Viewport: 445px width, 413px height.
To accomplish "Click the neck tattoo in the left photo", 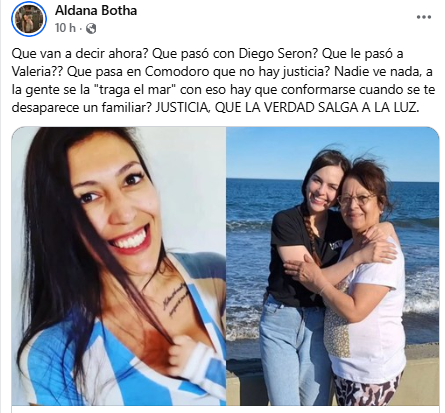I will tap(176, 300).
